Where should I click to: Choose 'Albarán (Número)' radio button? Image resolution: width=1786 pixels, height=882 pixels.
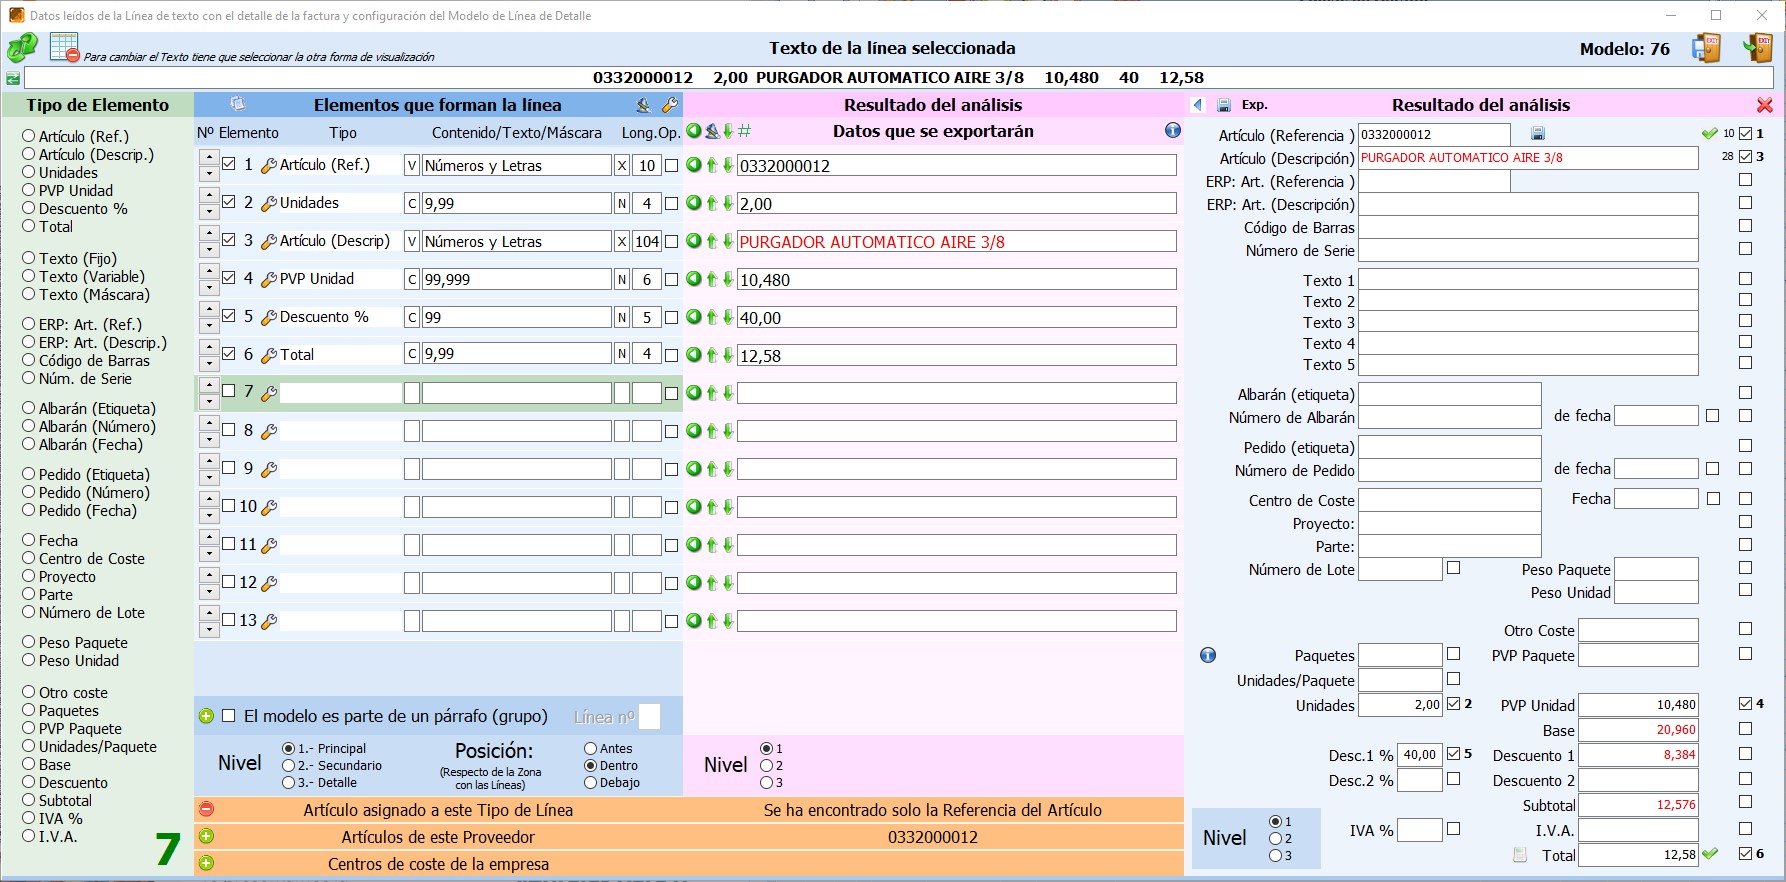pos(29,426)
